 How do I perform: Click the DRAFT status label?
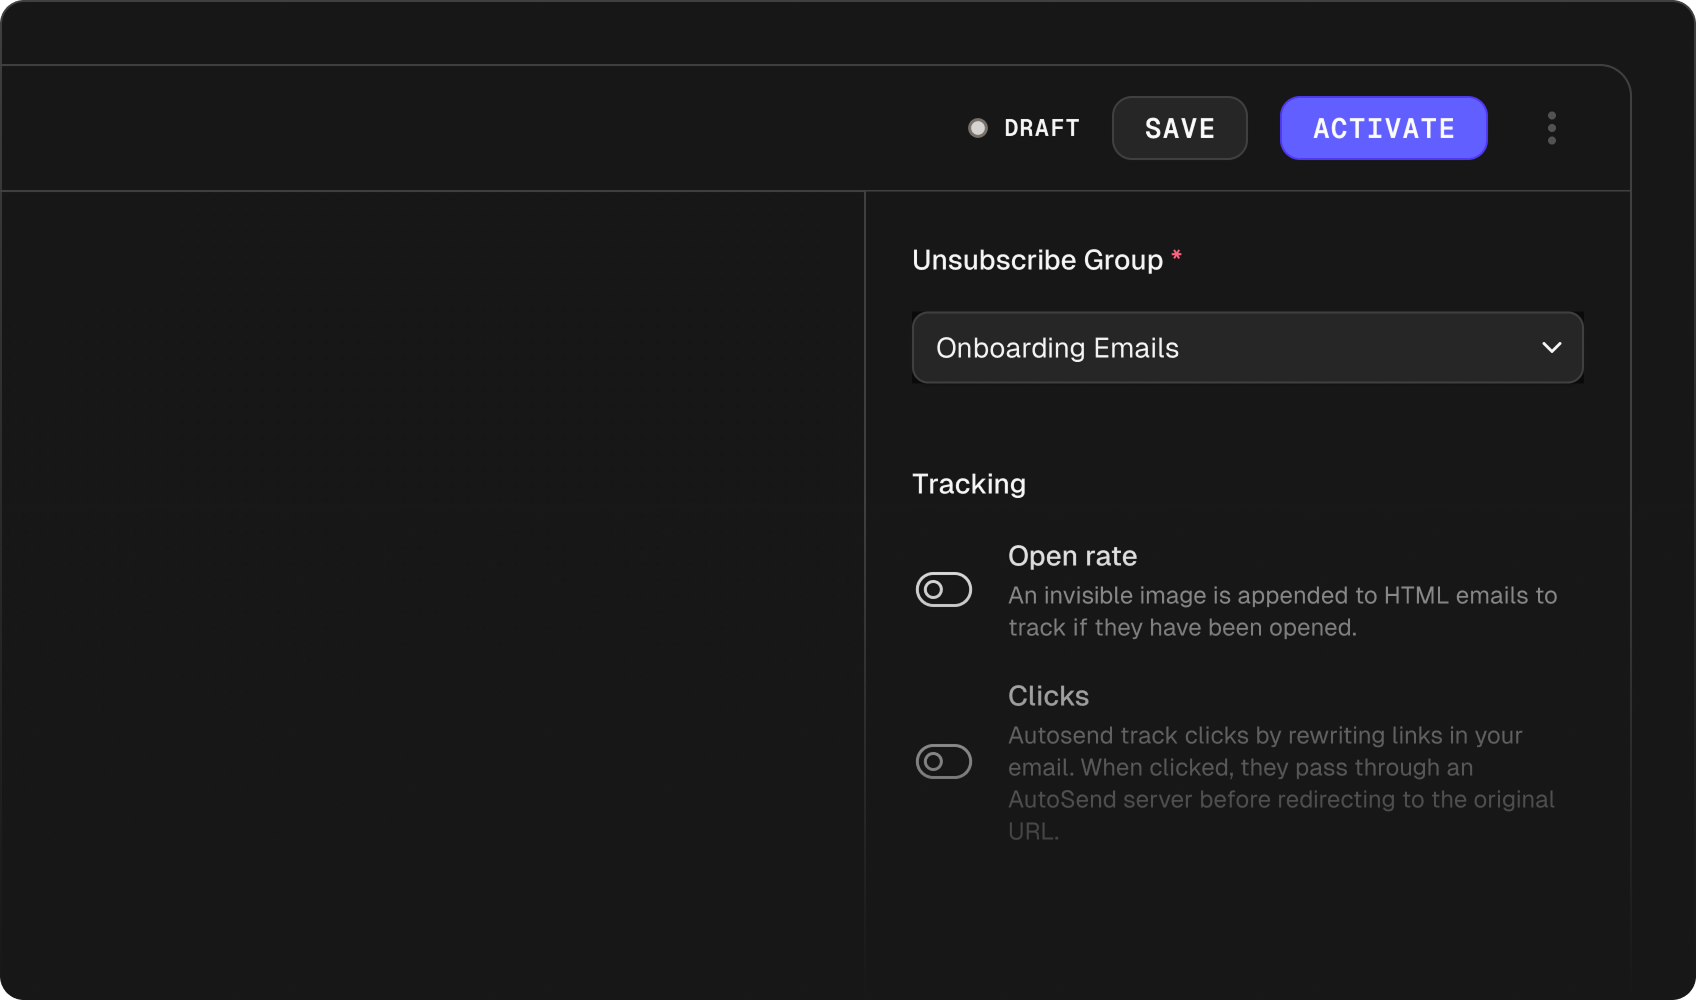(x=1040, y=128)
